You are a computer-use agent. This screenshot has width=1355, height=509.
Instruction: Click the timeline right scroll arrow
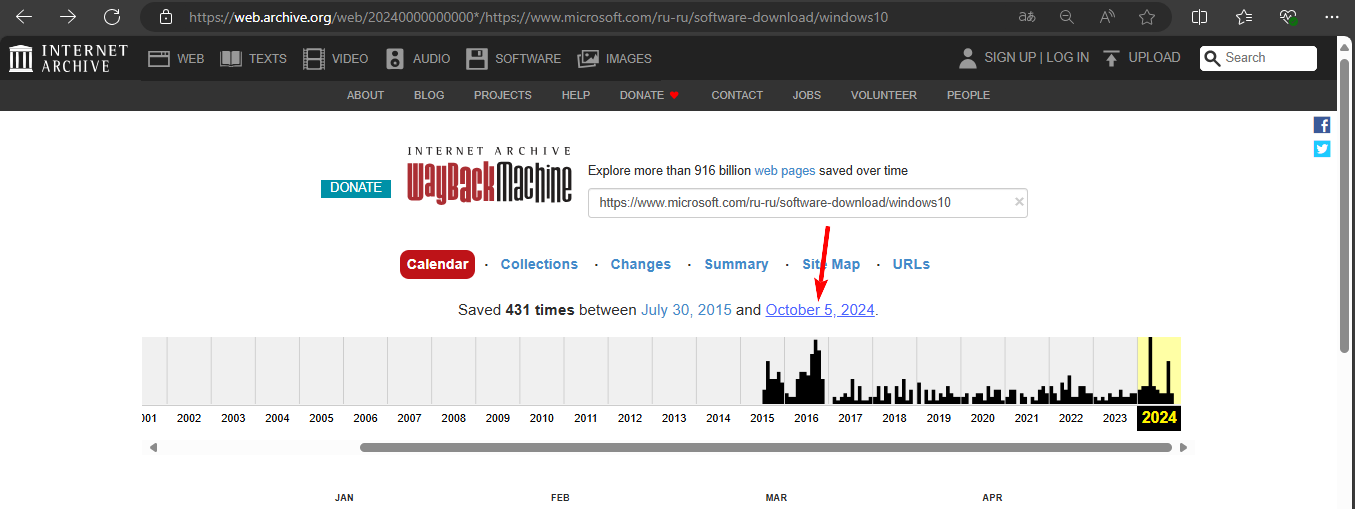[x=1183, y=447]
